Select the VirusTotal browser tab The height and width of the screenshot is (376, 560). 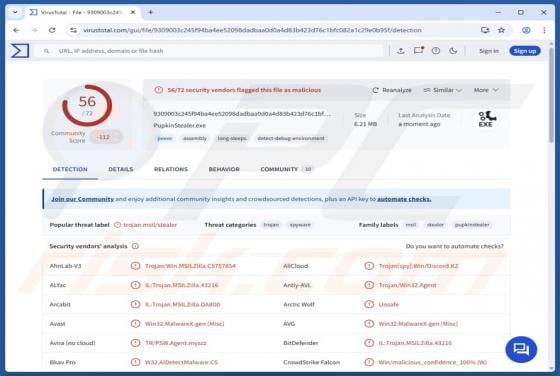[81, 12]
